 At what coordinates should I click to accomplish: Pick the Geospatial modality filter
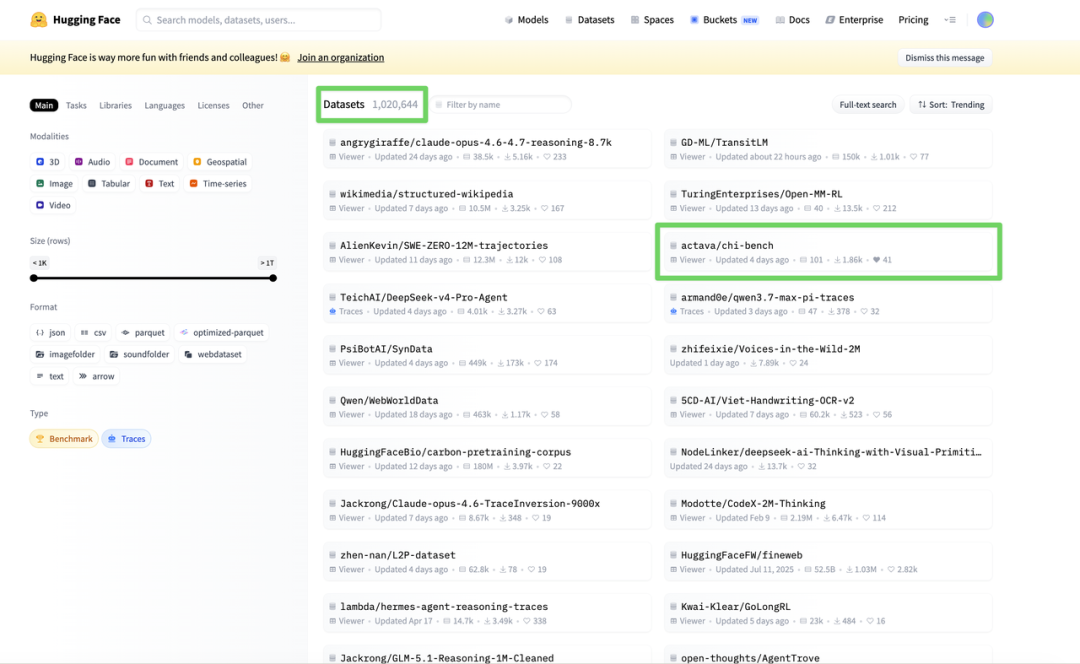(x=220, y=162)
